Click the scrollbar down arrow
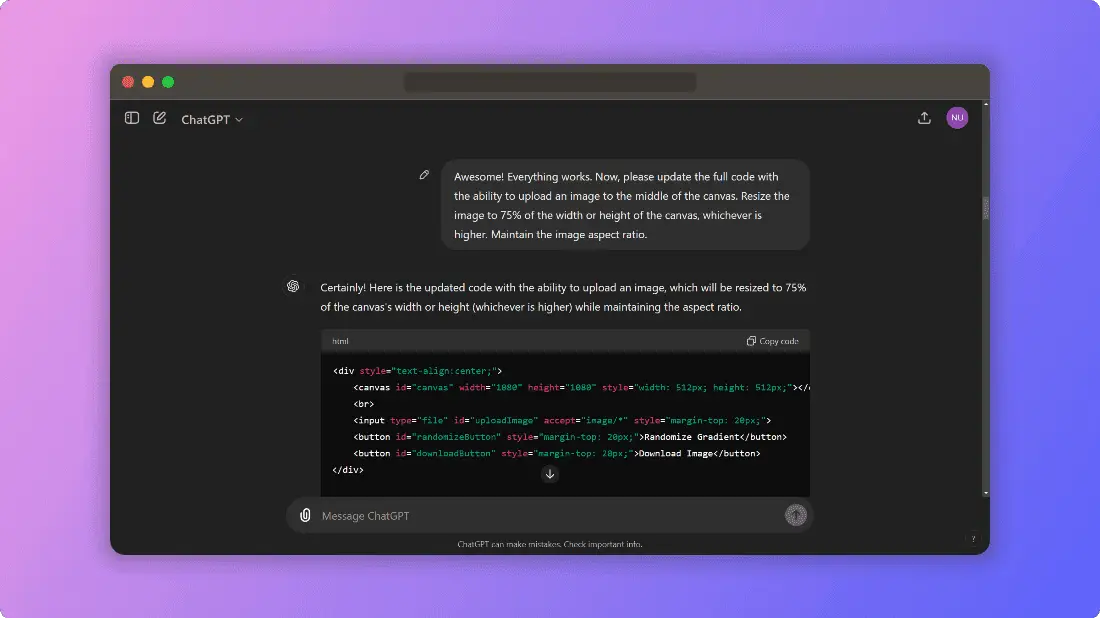The height and width of the screenshot is (618, 1100). (985, 492)
